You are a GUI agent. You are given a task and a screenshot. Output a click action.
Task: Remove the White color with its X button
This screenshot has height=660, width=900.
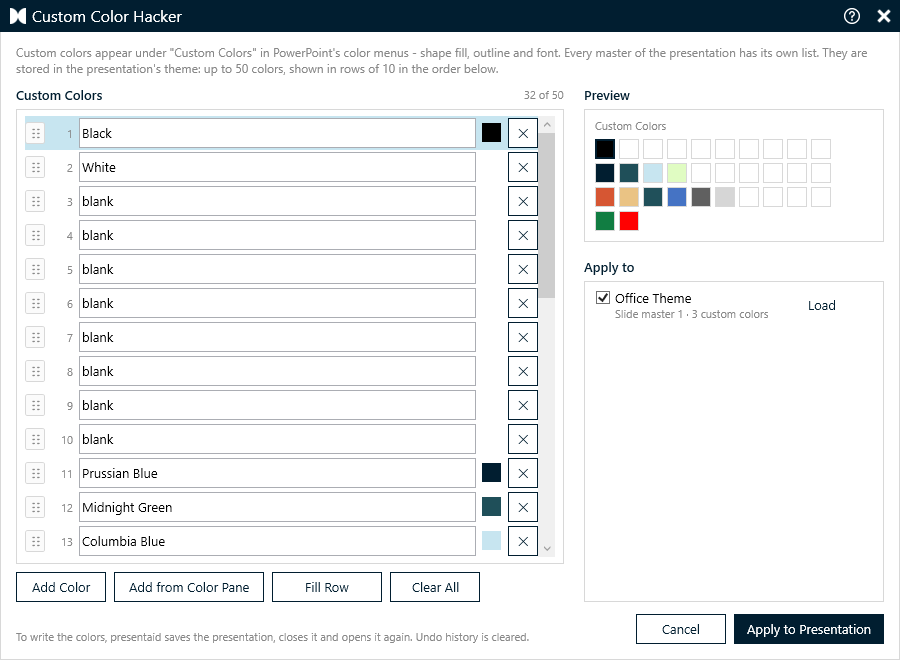click(523, 168)
